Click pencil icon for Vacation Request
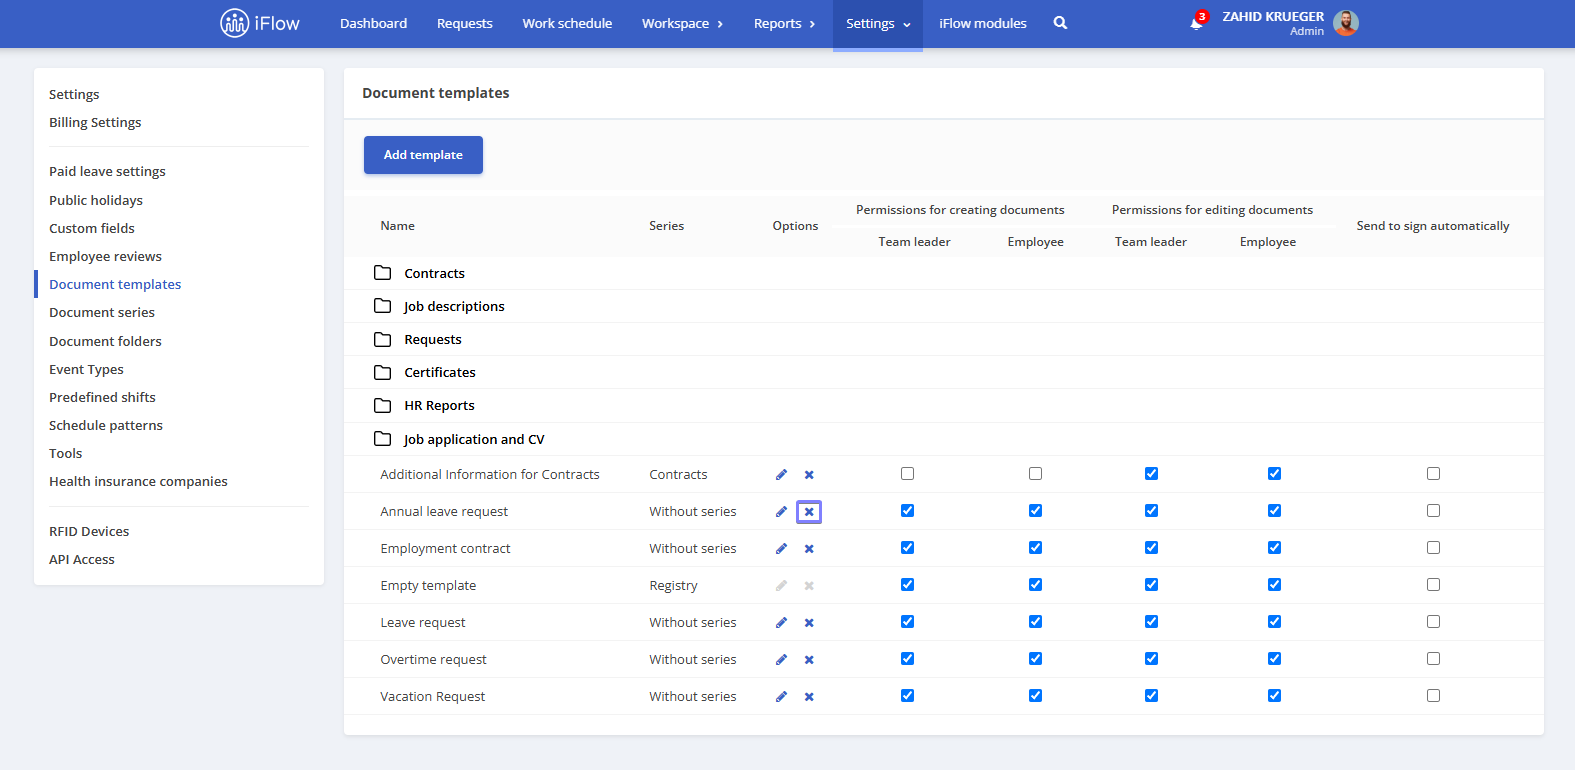Screen dimensions: 1575x770 pyautogui.click(x=781, y=697)
